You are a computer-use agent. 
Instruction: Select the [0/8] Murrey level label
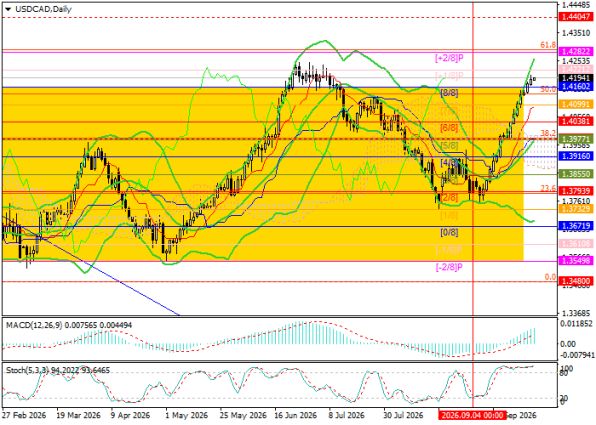click(449, 232)
